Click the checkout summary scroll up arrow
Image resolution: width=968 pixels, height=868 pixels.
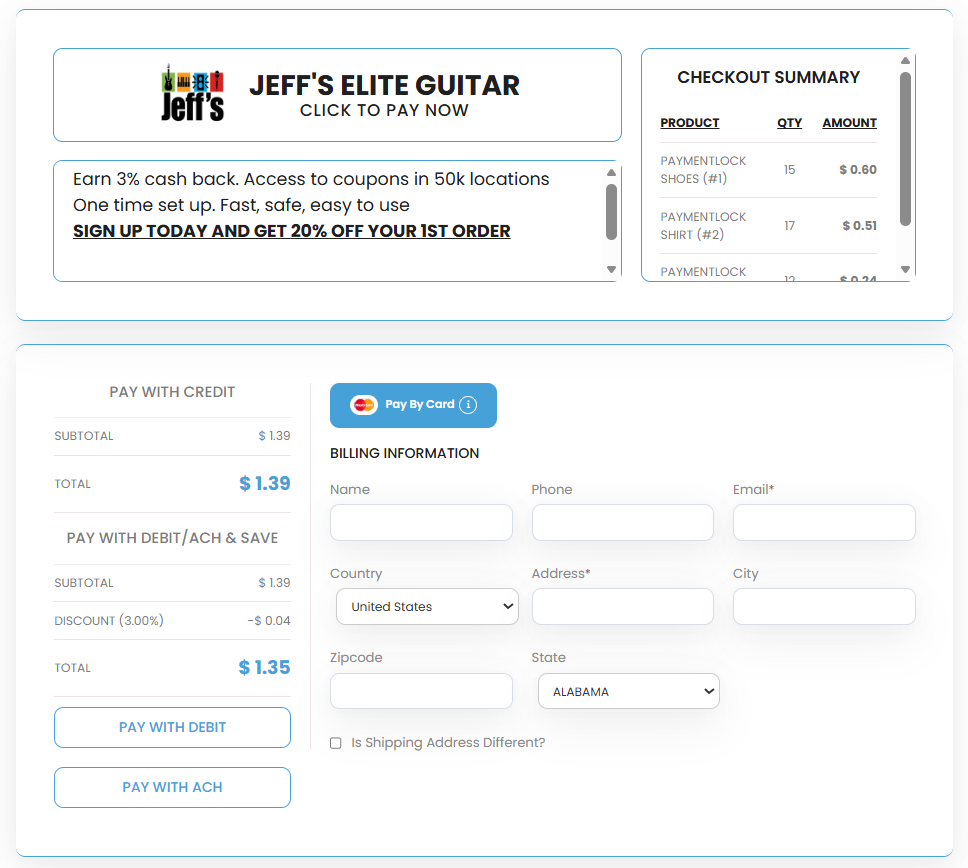(905, 61)
